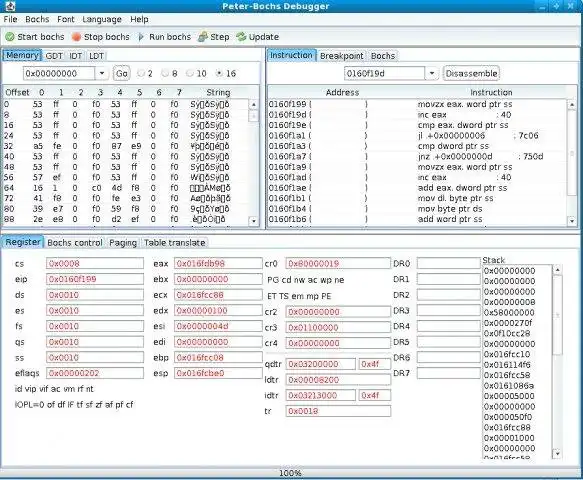Open the memory address dropdown arrow
The image size is (583, 480).
click(x=102, y=73)
